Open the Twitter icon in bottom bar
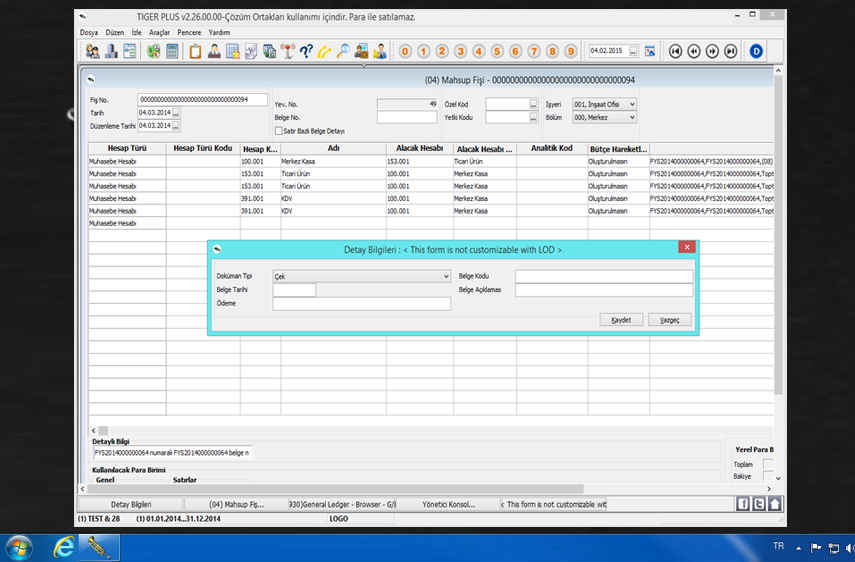The width and height of the screenshot is (855, 562). tap(759, 504)
